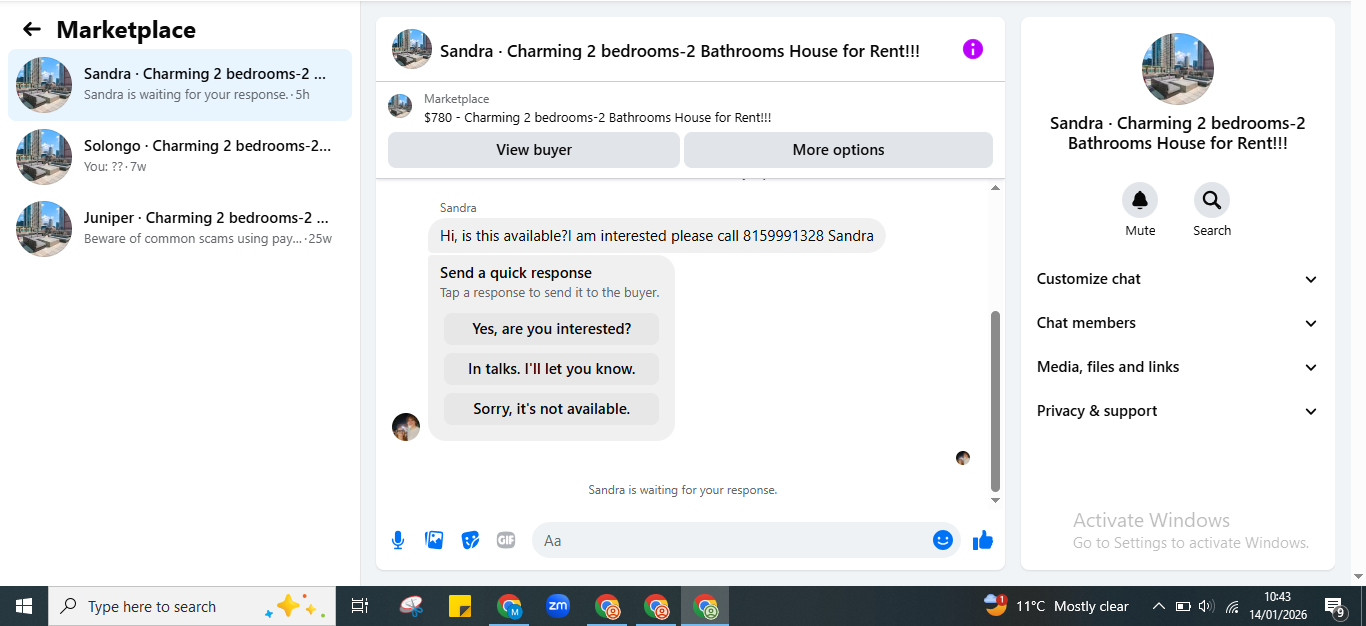
Task: Open conversation info with purple icon
Action: (x=973, y=49)
